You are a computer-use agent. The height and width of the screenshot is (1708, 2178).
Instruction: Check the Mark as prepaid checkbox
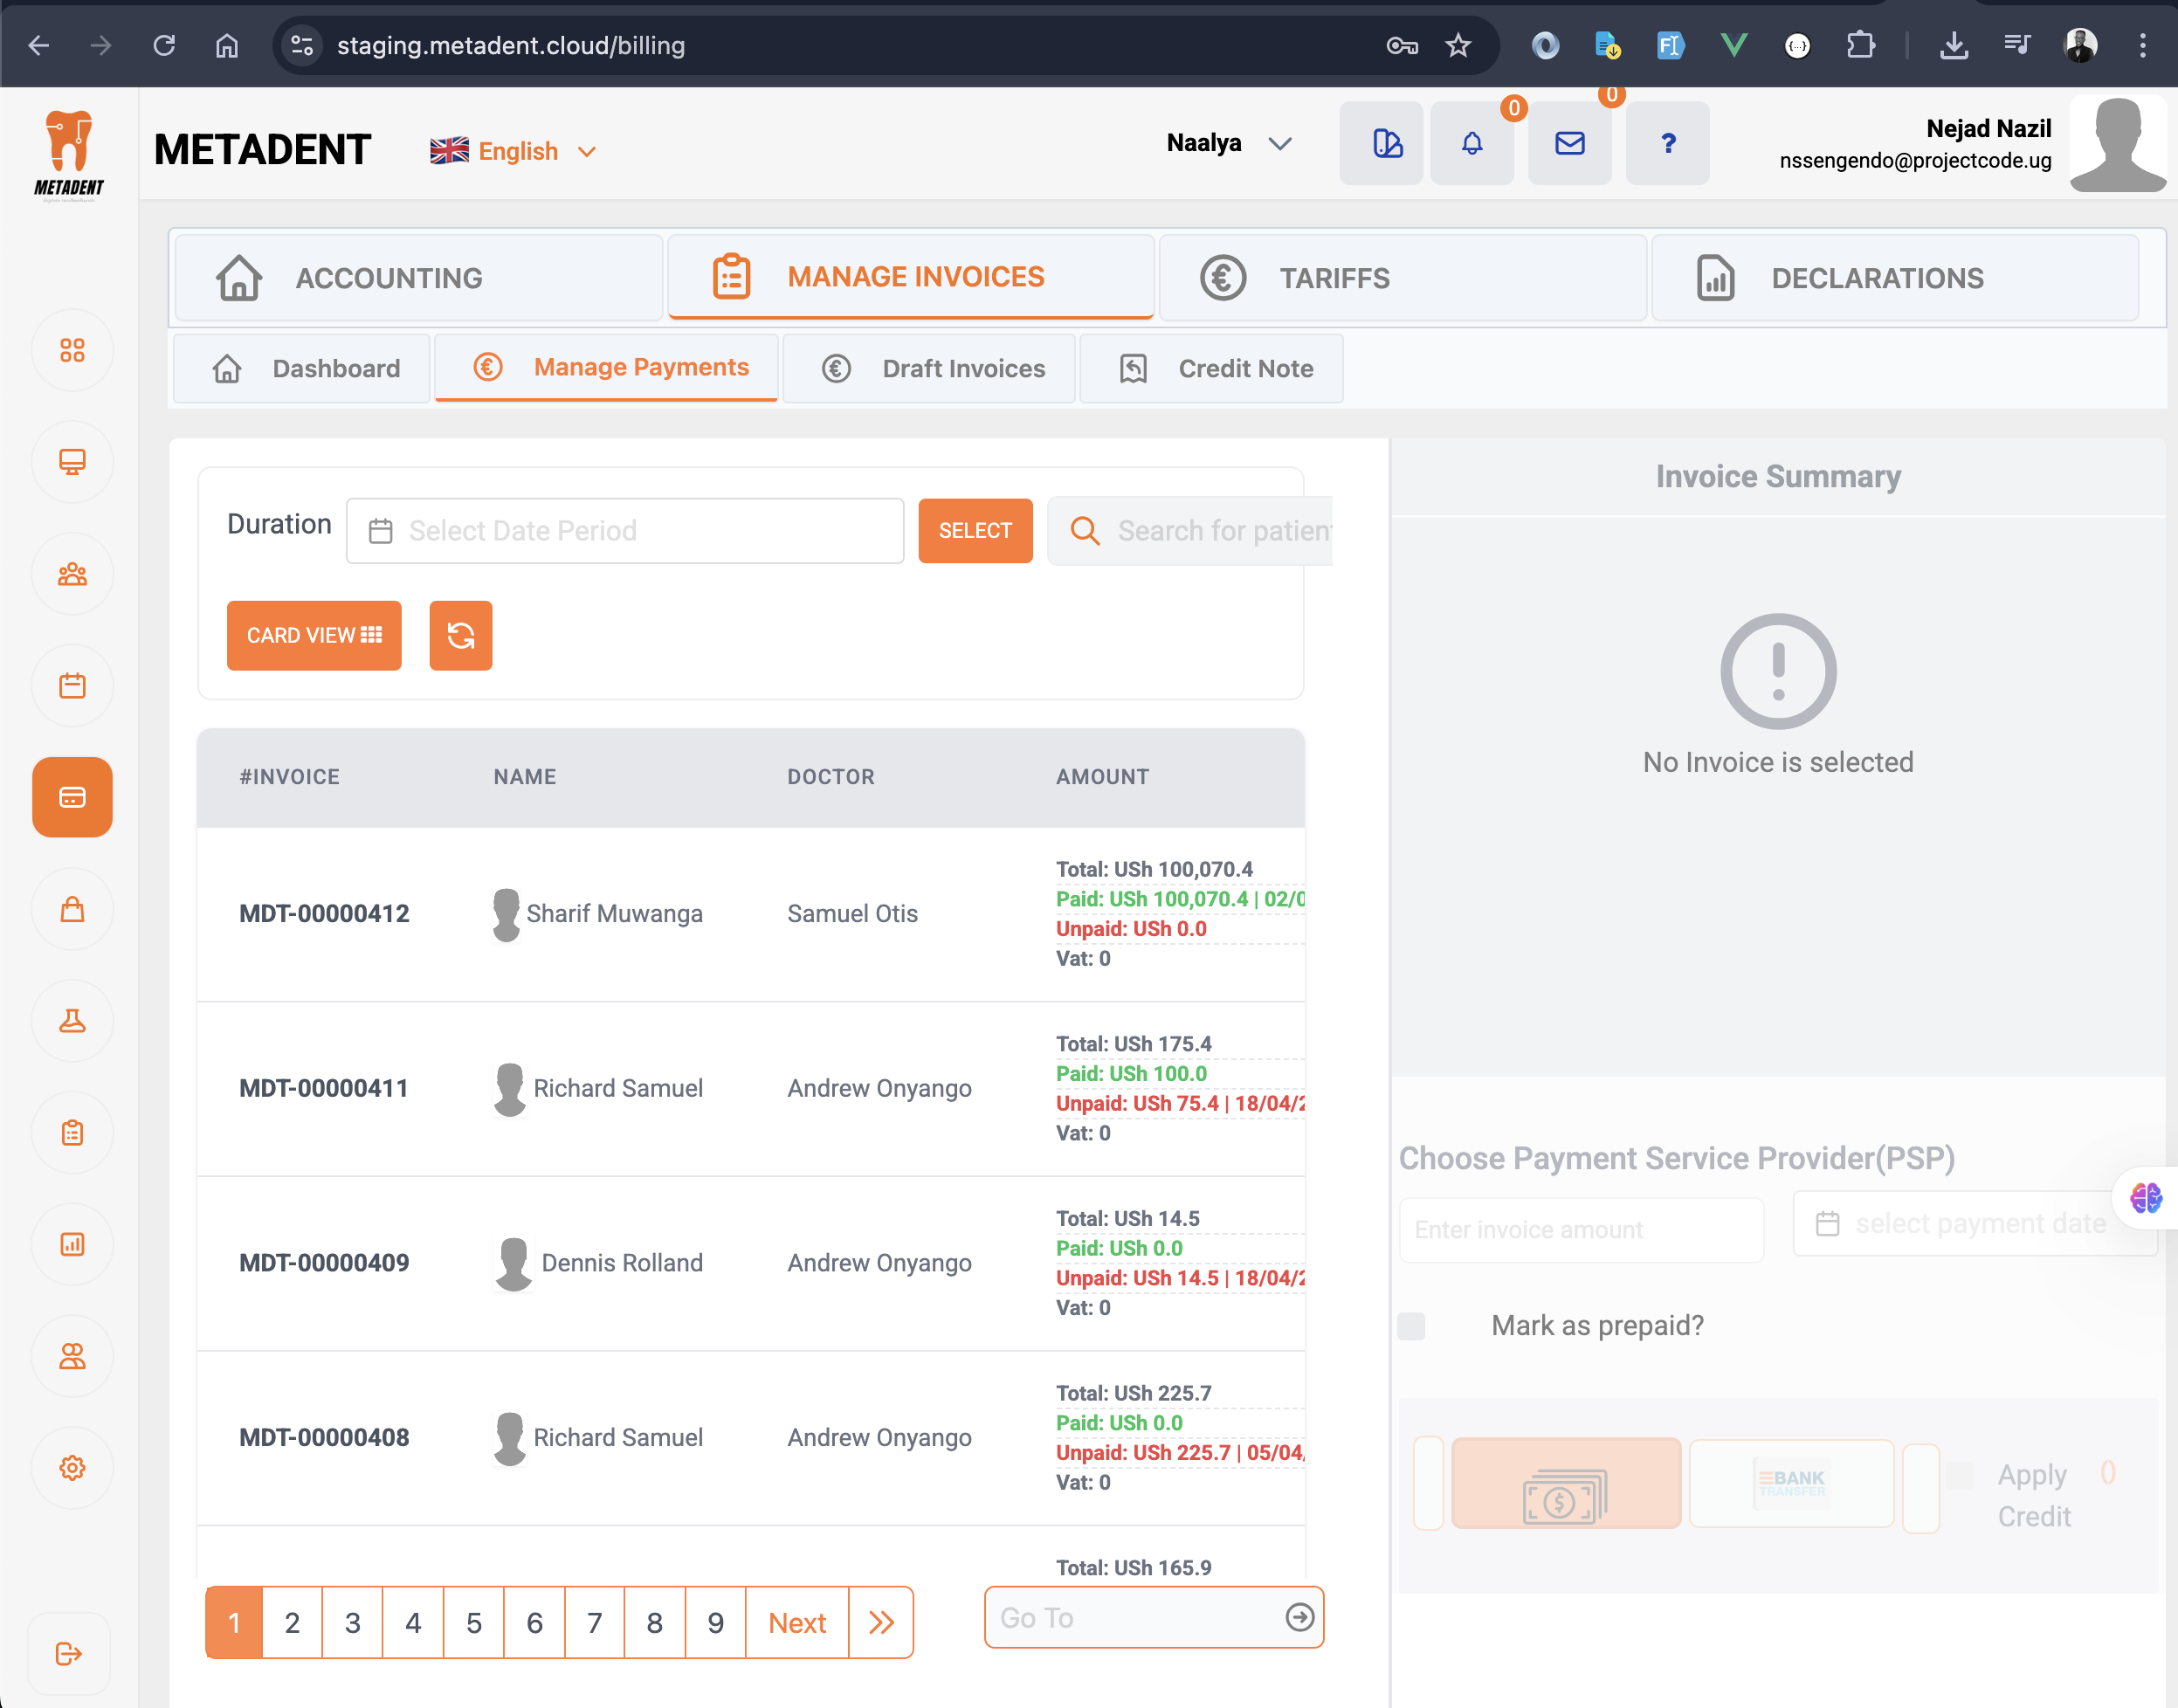(x=1411, y=1326)
